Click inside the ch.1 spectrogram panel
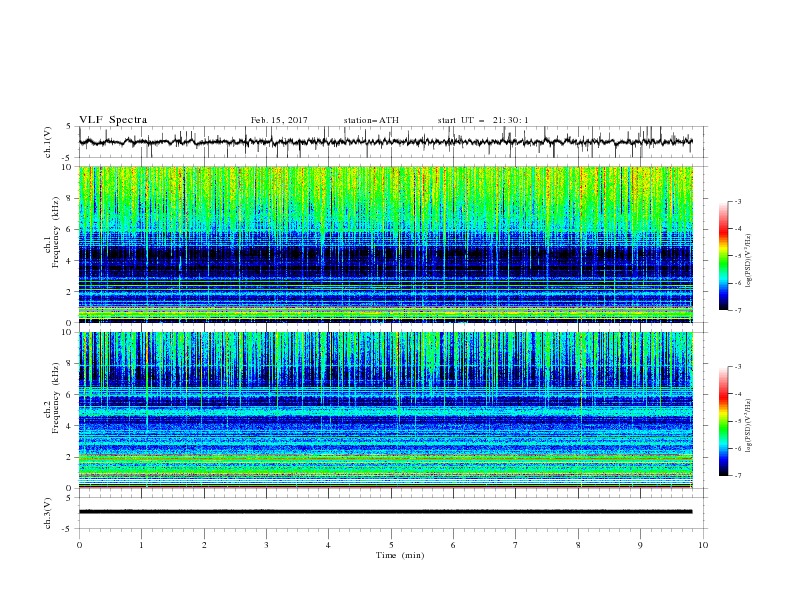Screen dimensions: 792x612 click(385, 244)
